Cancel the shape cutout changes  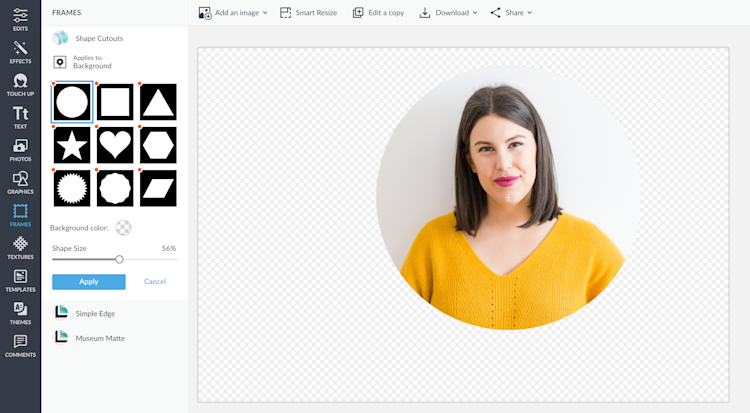point(155,281)
